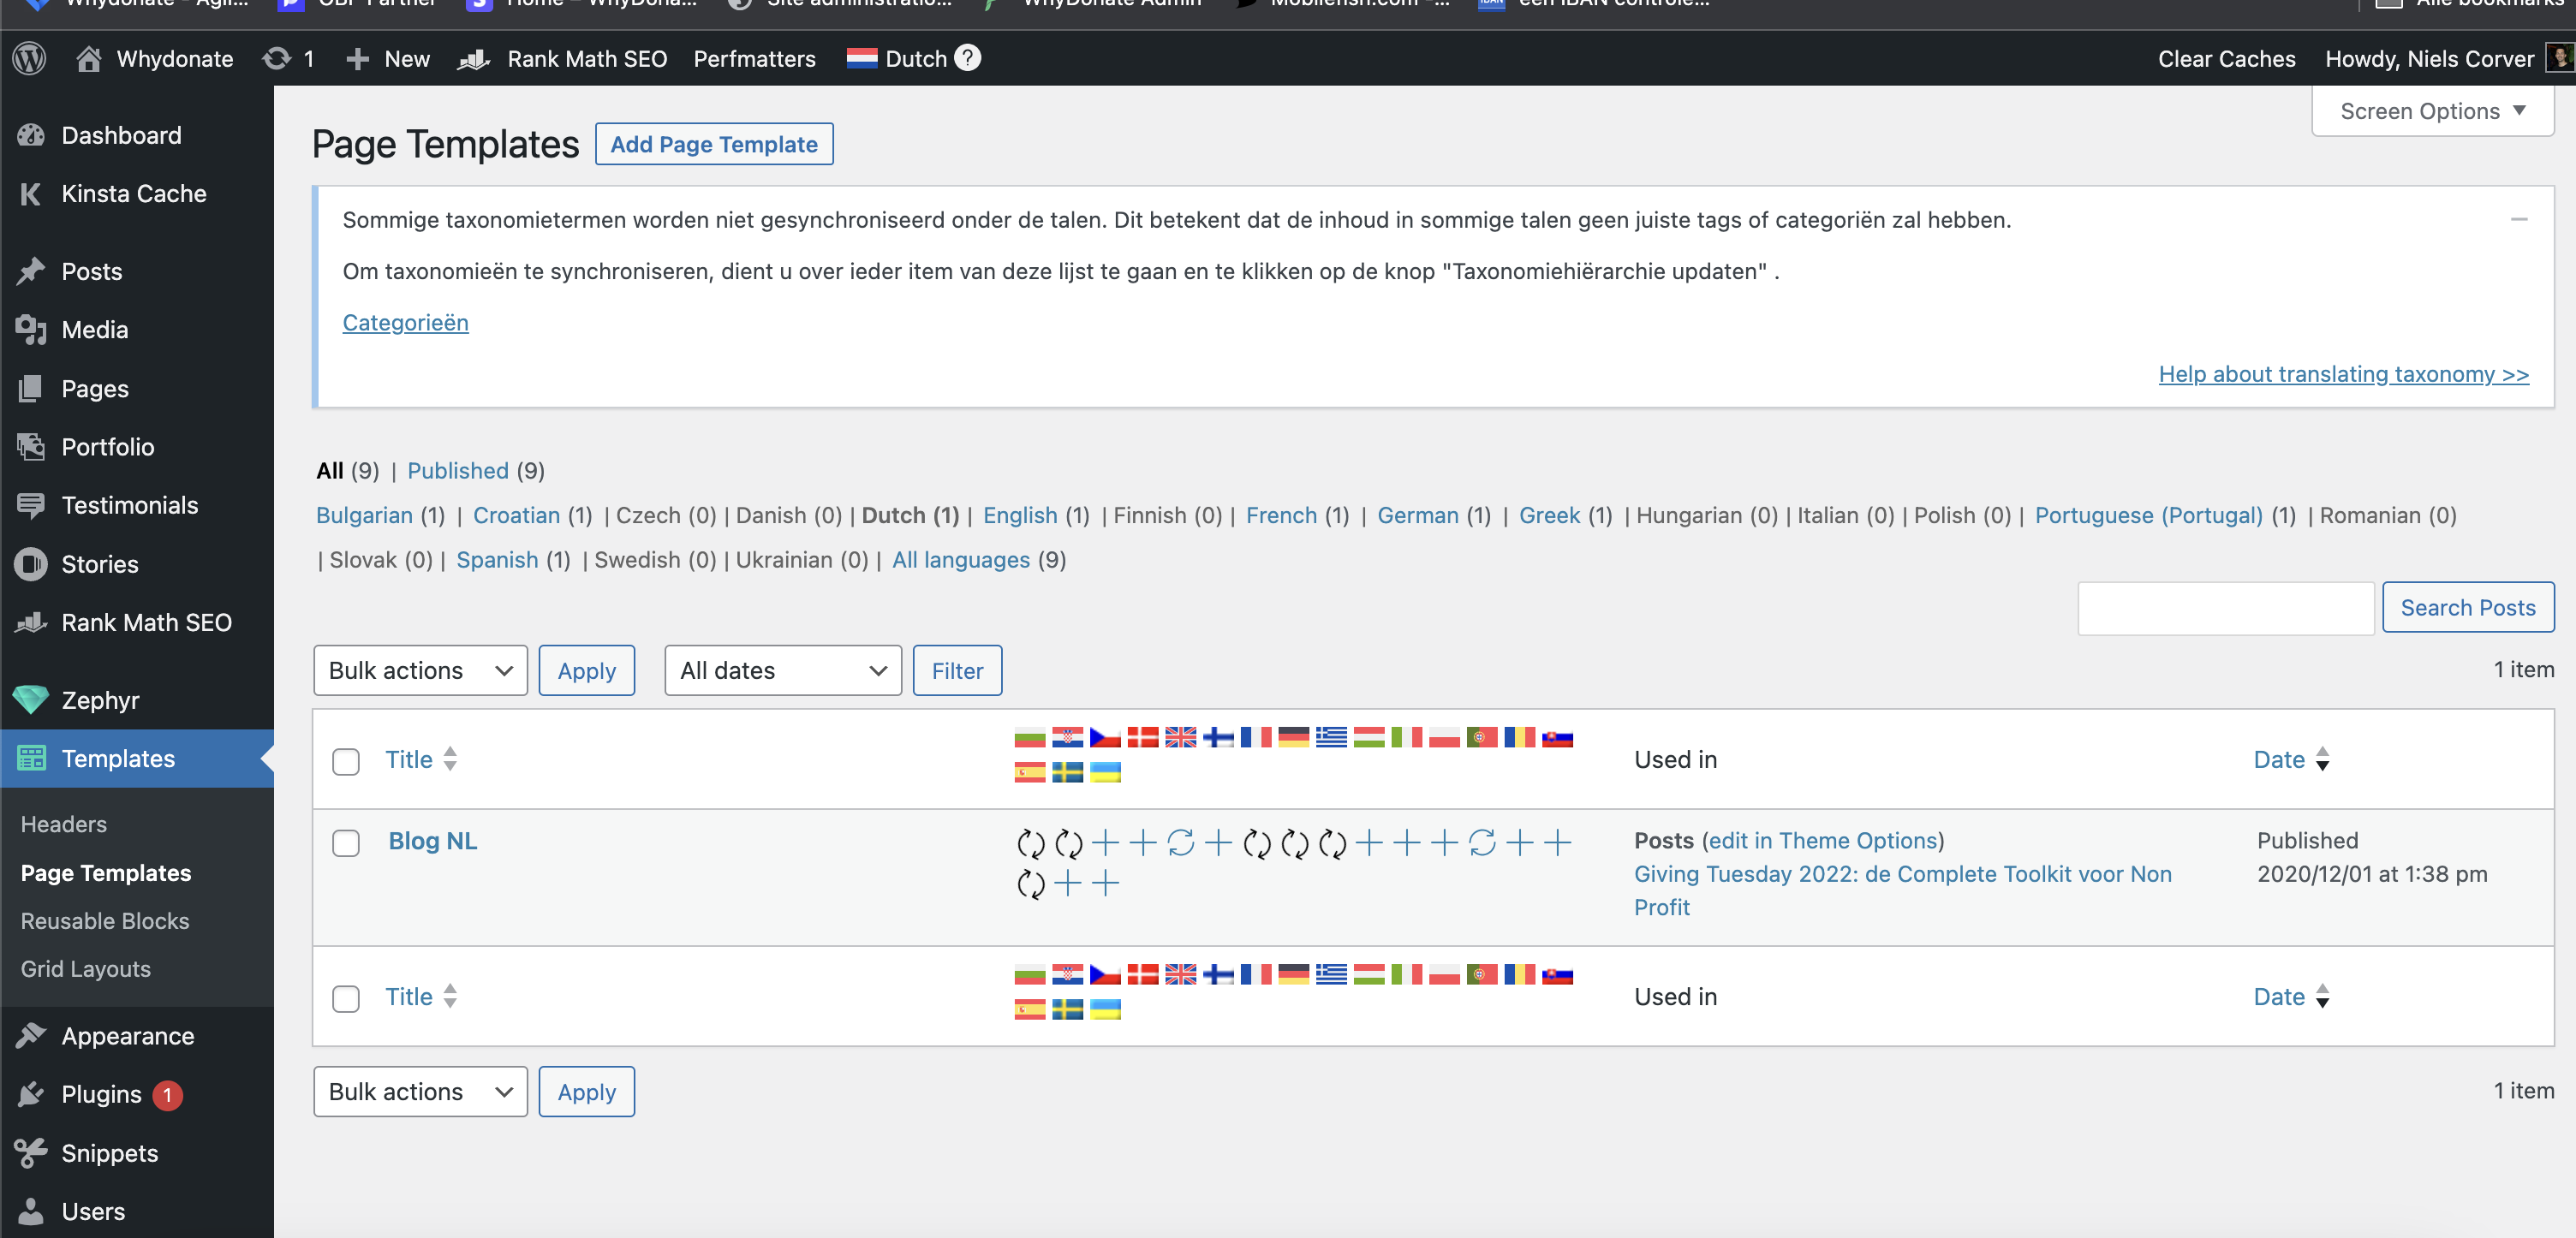The width and height of the screenshot is (2576, 1238).
Task: Sort by Title in table header
Action: pyautogui.click(x=421, y=759)
